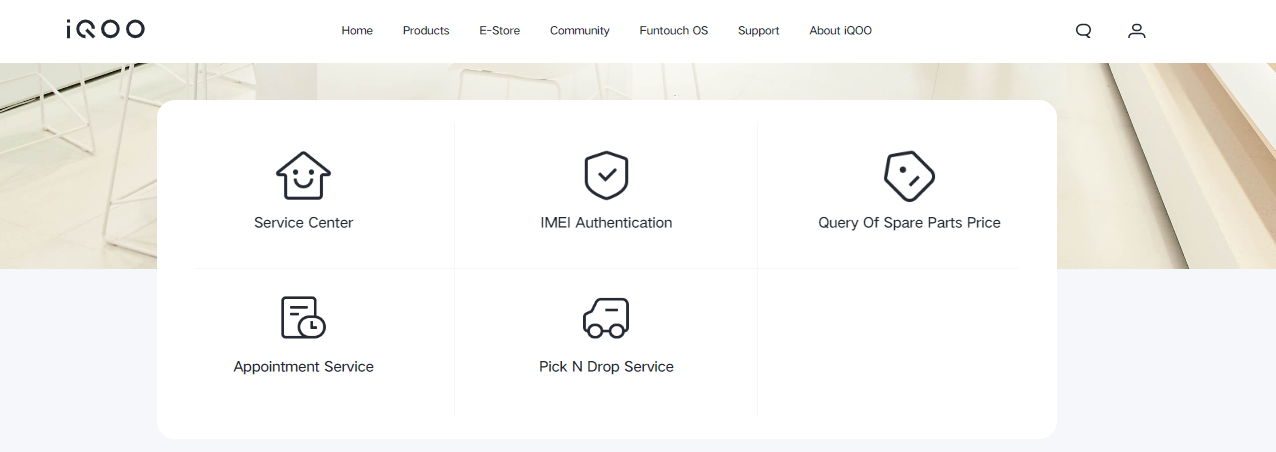The height and width of the screenshot is (452, 1276).
Task: Click About iQOO in the header
Action: (x=840, y=31)
